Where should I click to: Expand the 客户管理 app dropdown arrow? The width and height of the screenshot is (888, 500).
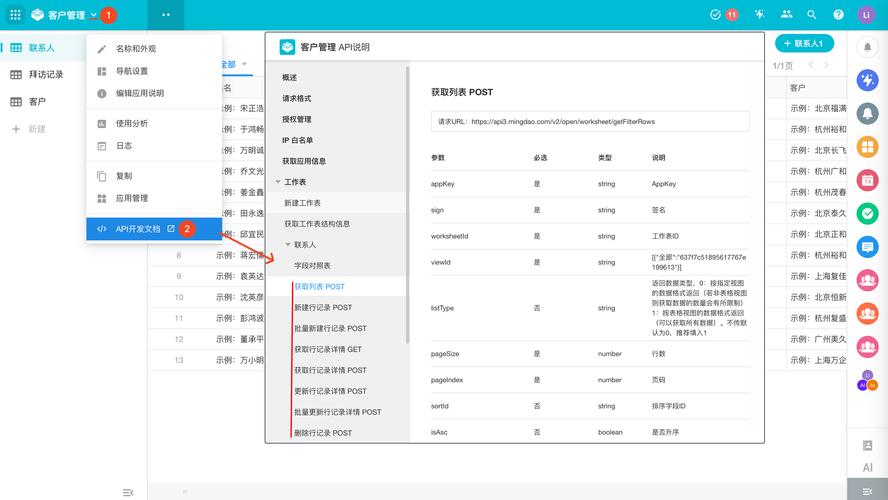click(93, 15)
